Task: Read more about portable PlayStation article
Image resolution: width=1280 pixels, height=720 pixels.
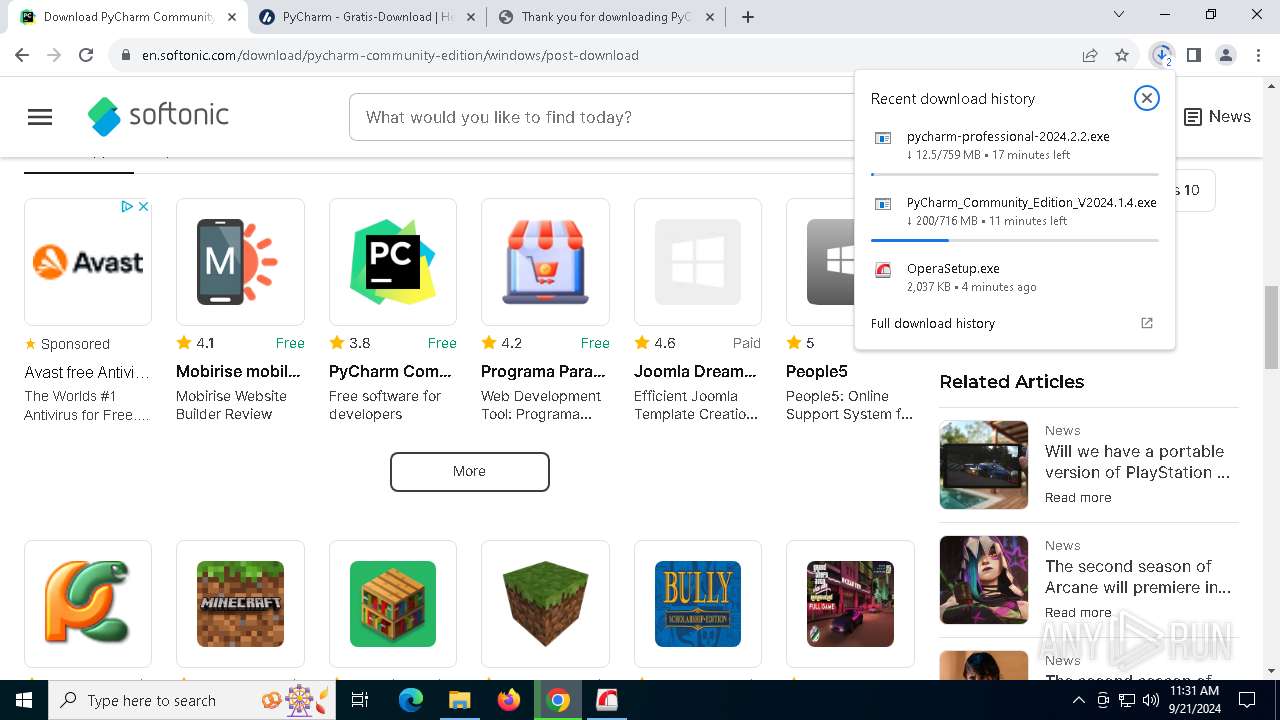Action: (x=1078, y=497)
